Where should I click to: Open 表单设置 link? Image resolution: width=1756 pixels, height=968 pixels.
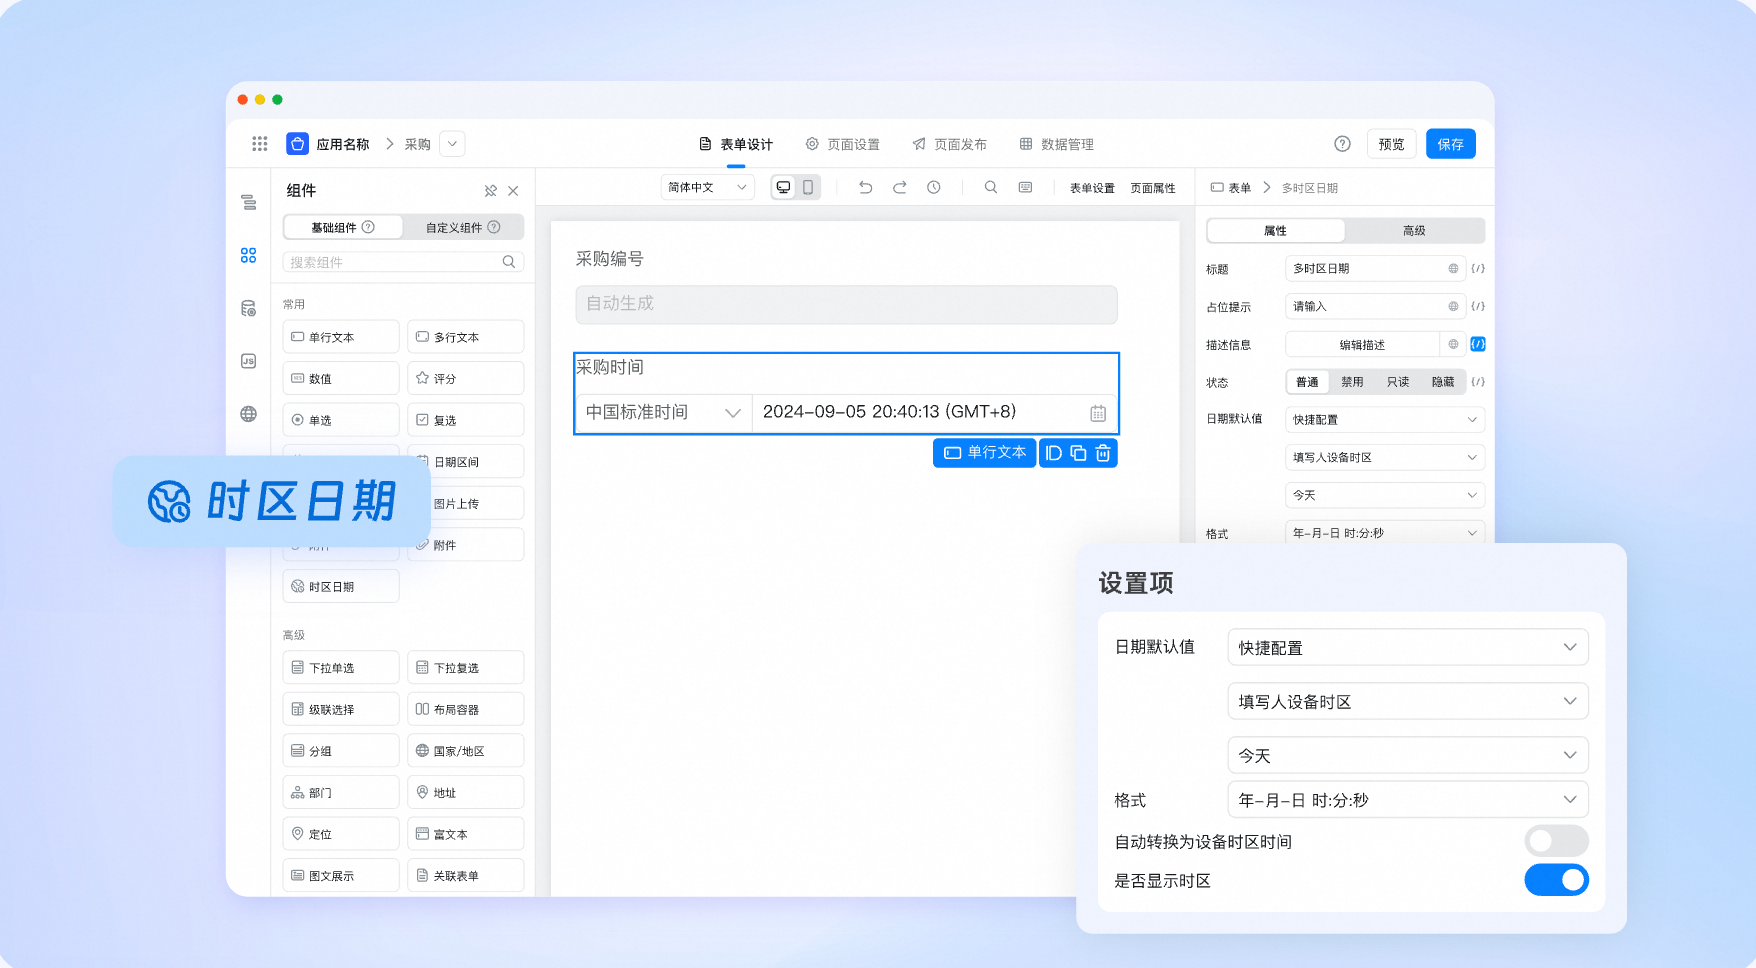click(x=1092, y=188)
